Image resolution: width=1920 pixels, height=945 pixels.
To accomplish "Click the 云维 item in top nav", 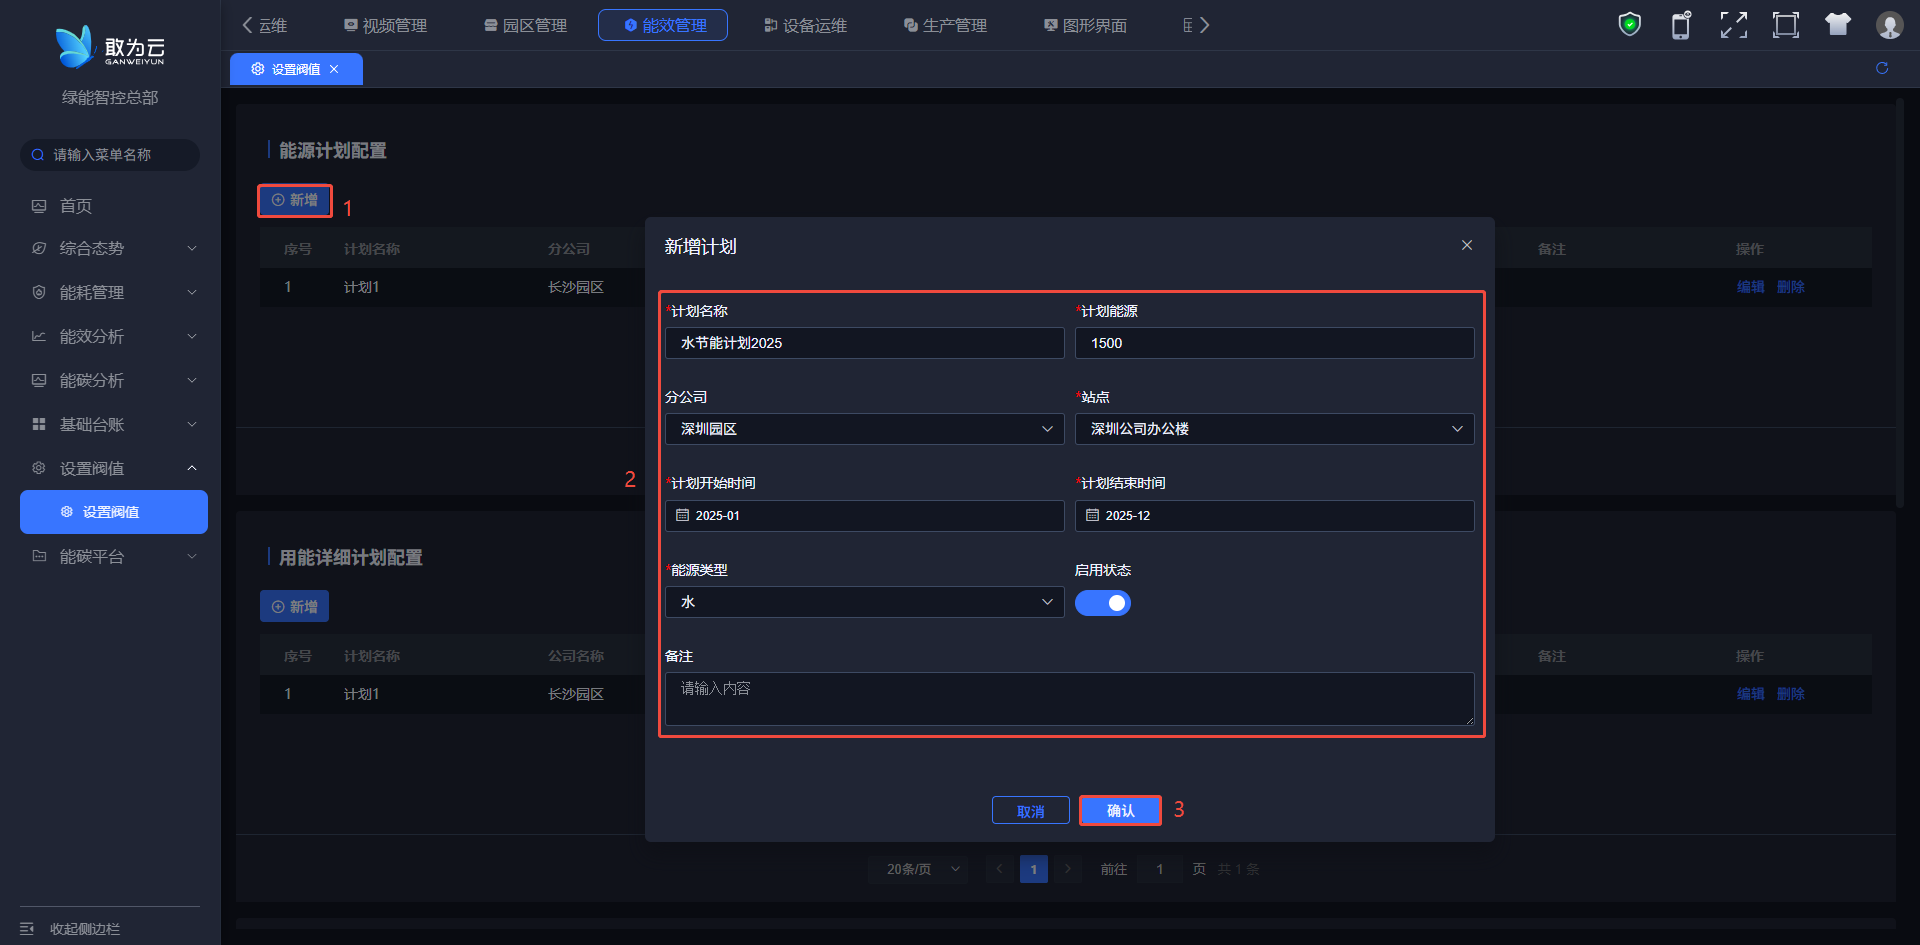I will (272, 25).
